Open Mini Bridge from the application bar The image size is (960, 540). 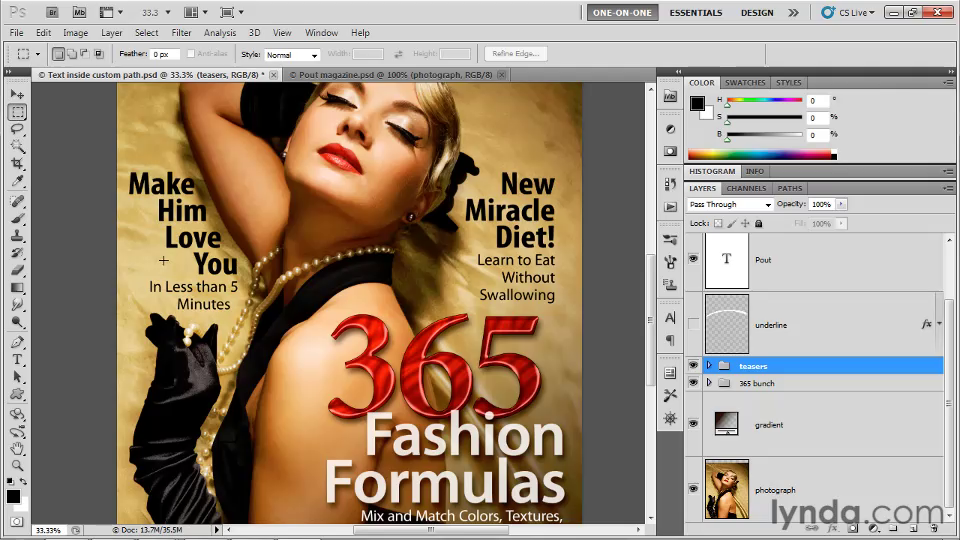pyautogui.click(x=80, y=13)
